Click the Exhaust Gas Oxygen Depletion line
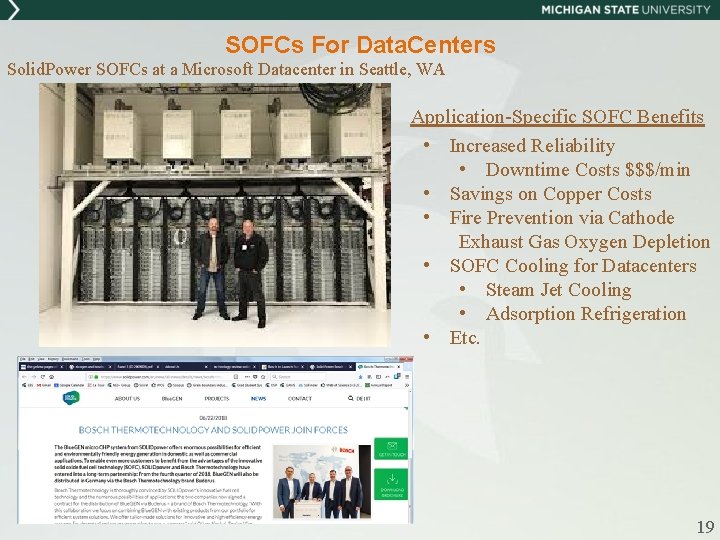Screen dimensions: 720x540 coord(584,242)
